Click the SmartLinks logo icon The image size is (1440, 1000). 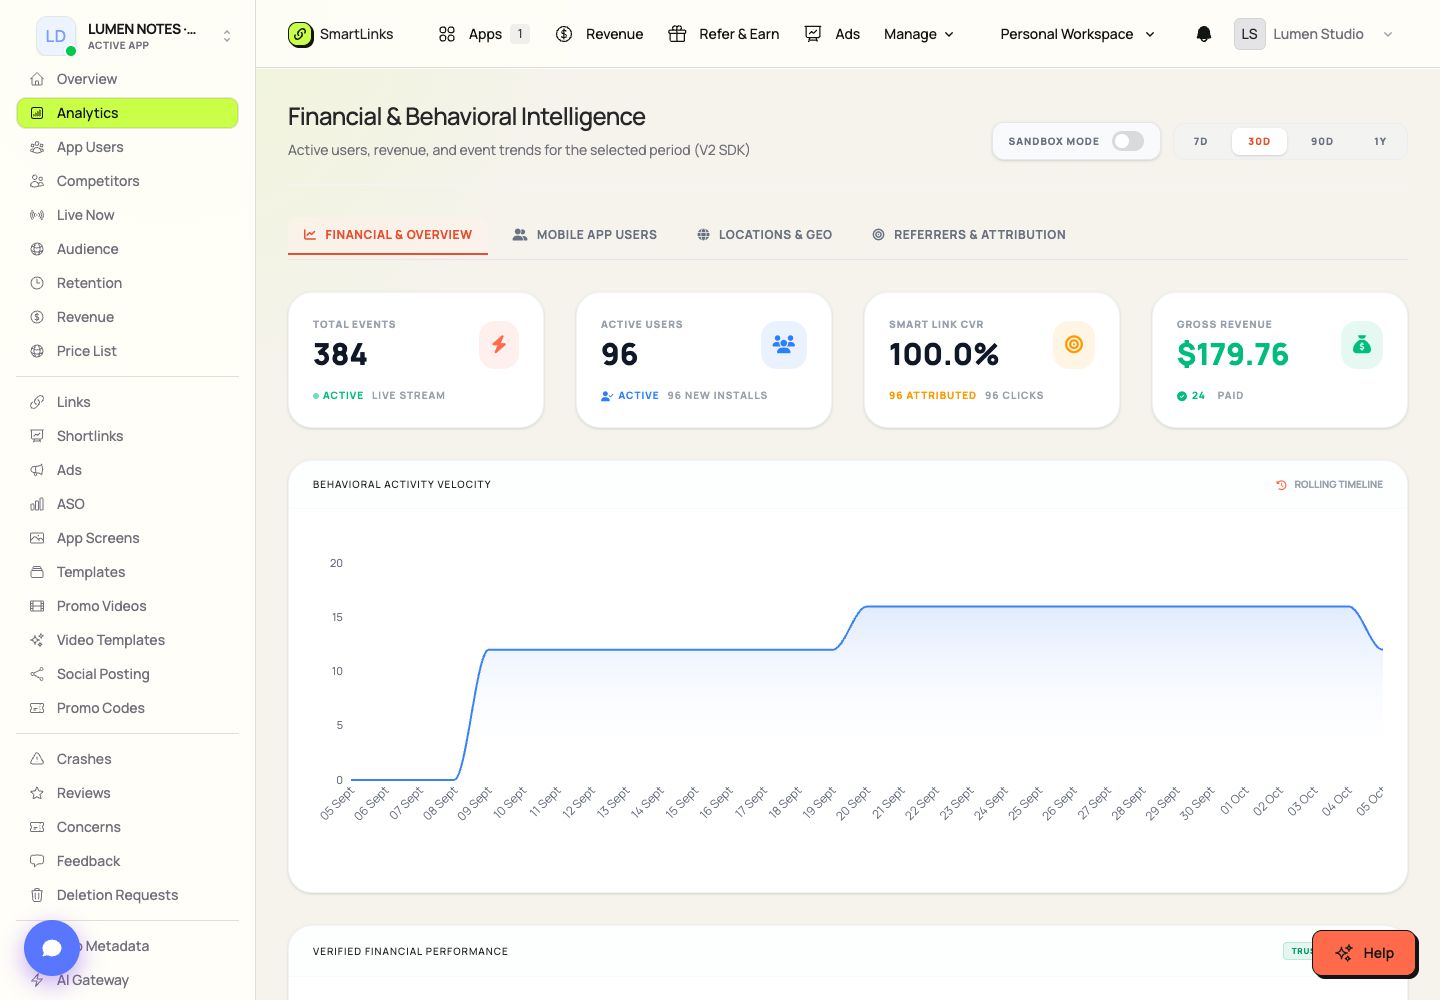tap(301, 34)
